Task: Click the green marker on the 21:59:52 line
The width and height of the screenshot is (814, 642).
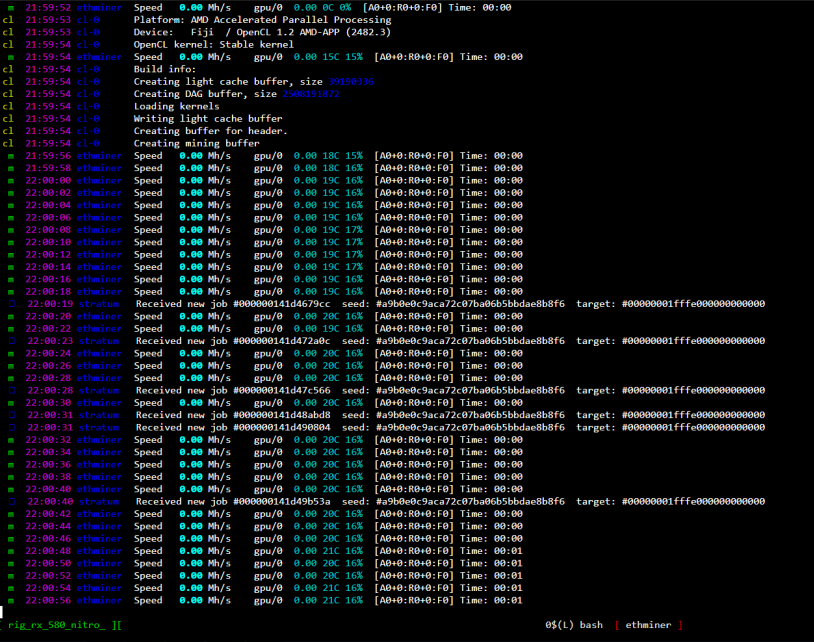Action: [x=9, y=8]
